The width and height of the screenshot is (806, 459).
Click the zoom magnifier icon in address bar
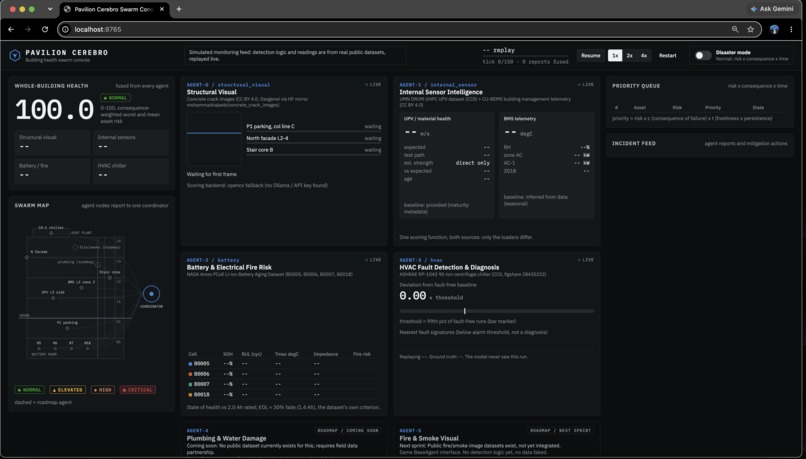tap(735, 29)
